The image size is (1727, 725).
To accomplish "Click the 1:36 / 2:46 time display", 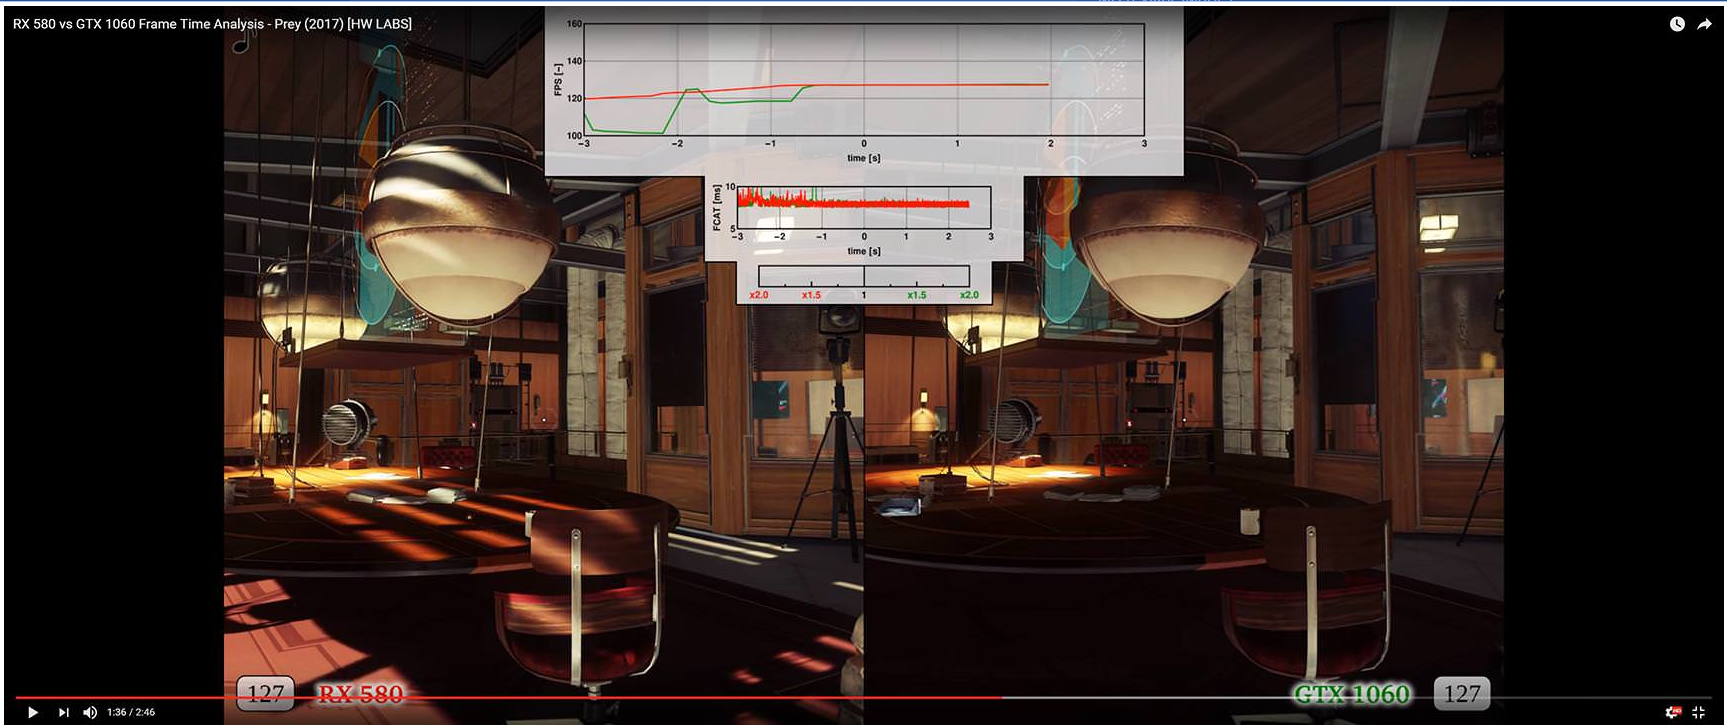I will coord(131,712).
